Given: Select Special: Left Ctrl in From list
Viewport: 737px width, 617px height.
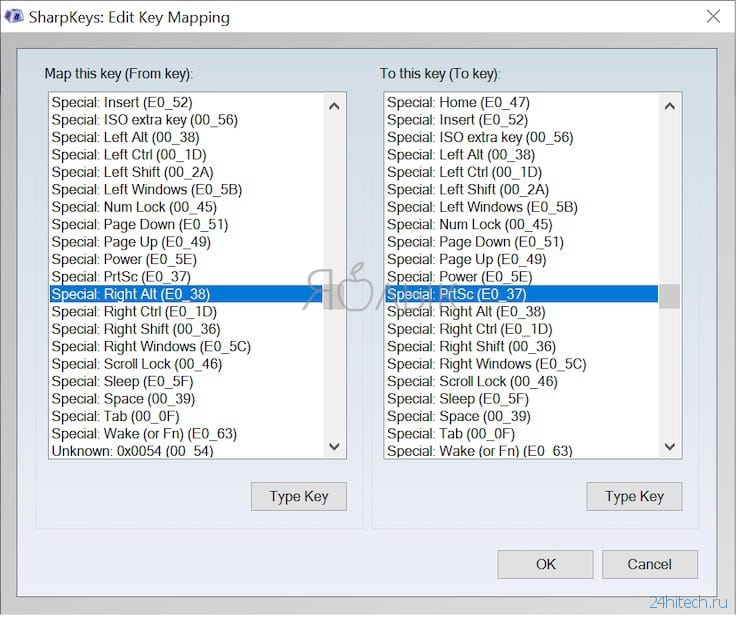Looking at the screenshot, I should coord(186,155).
